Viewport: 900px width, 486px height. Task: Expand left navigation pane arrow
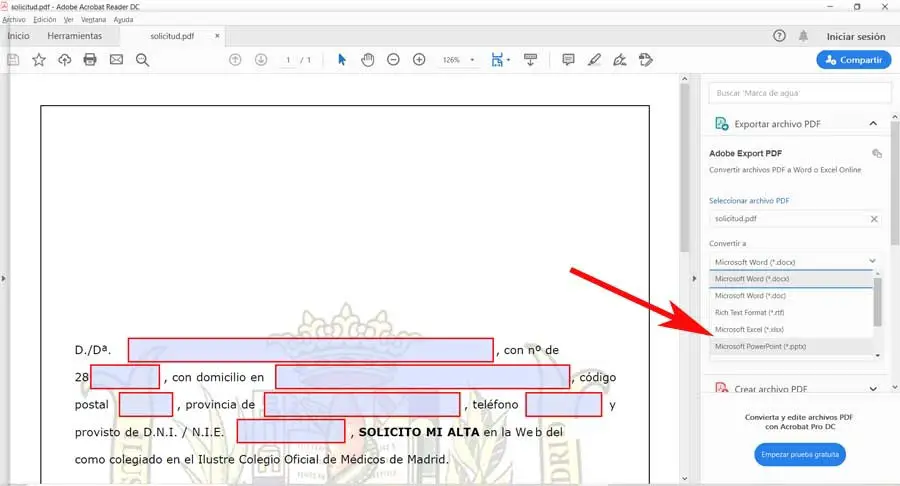coord(3,278)
